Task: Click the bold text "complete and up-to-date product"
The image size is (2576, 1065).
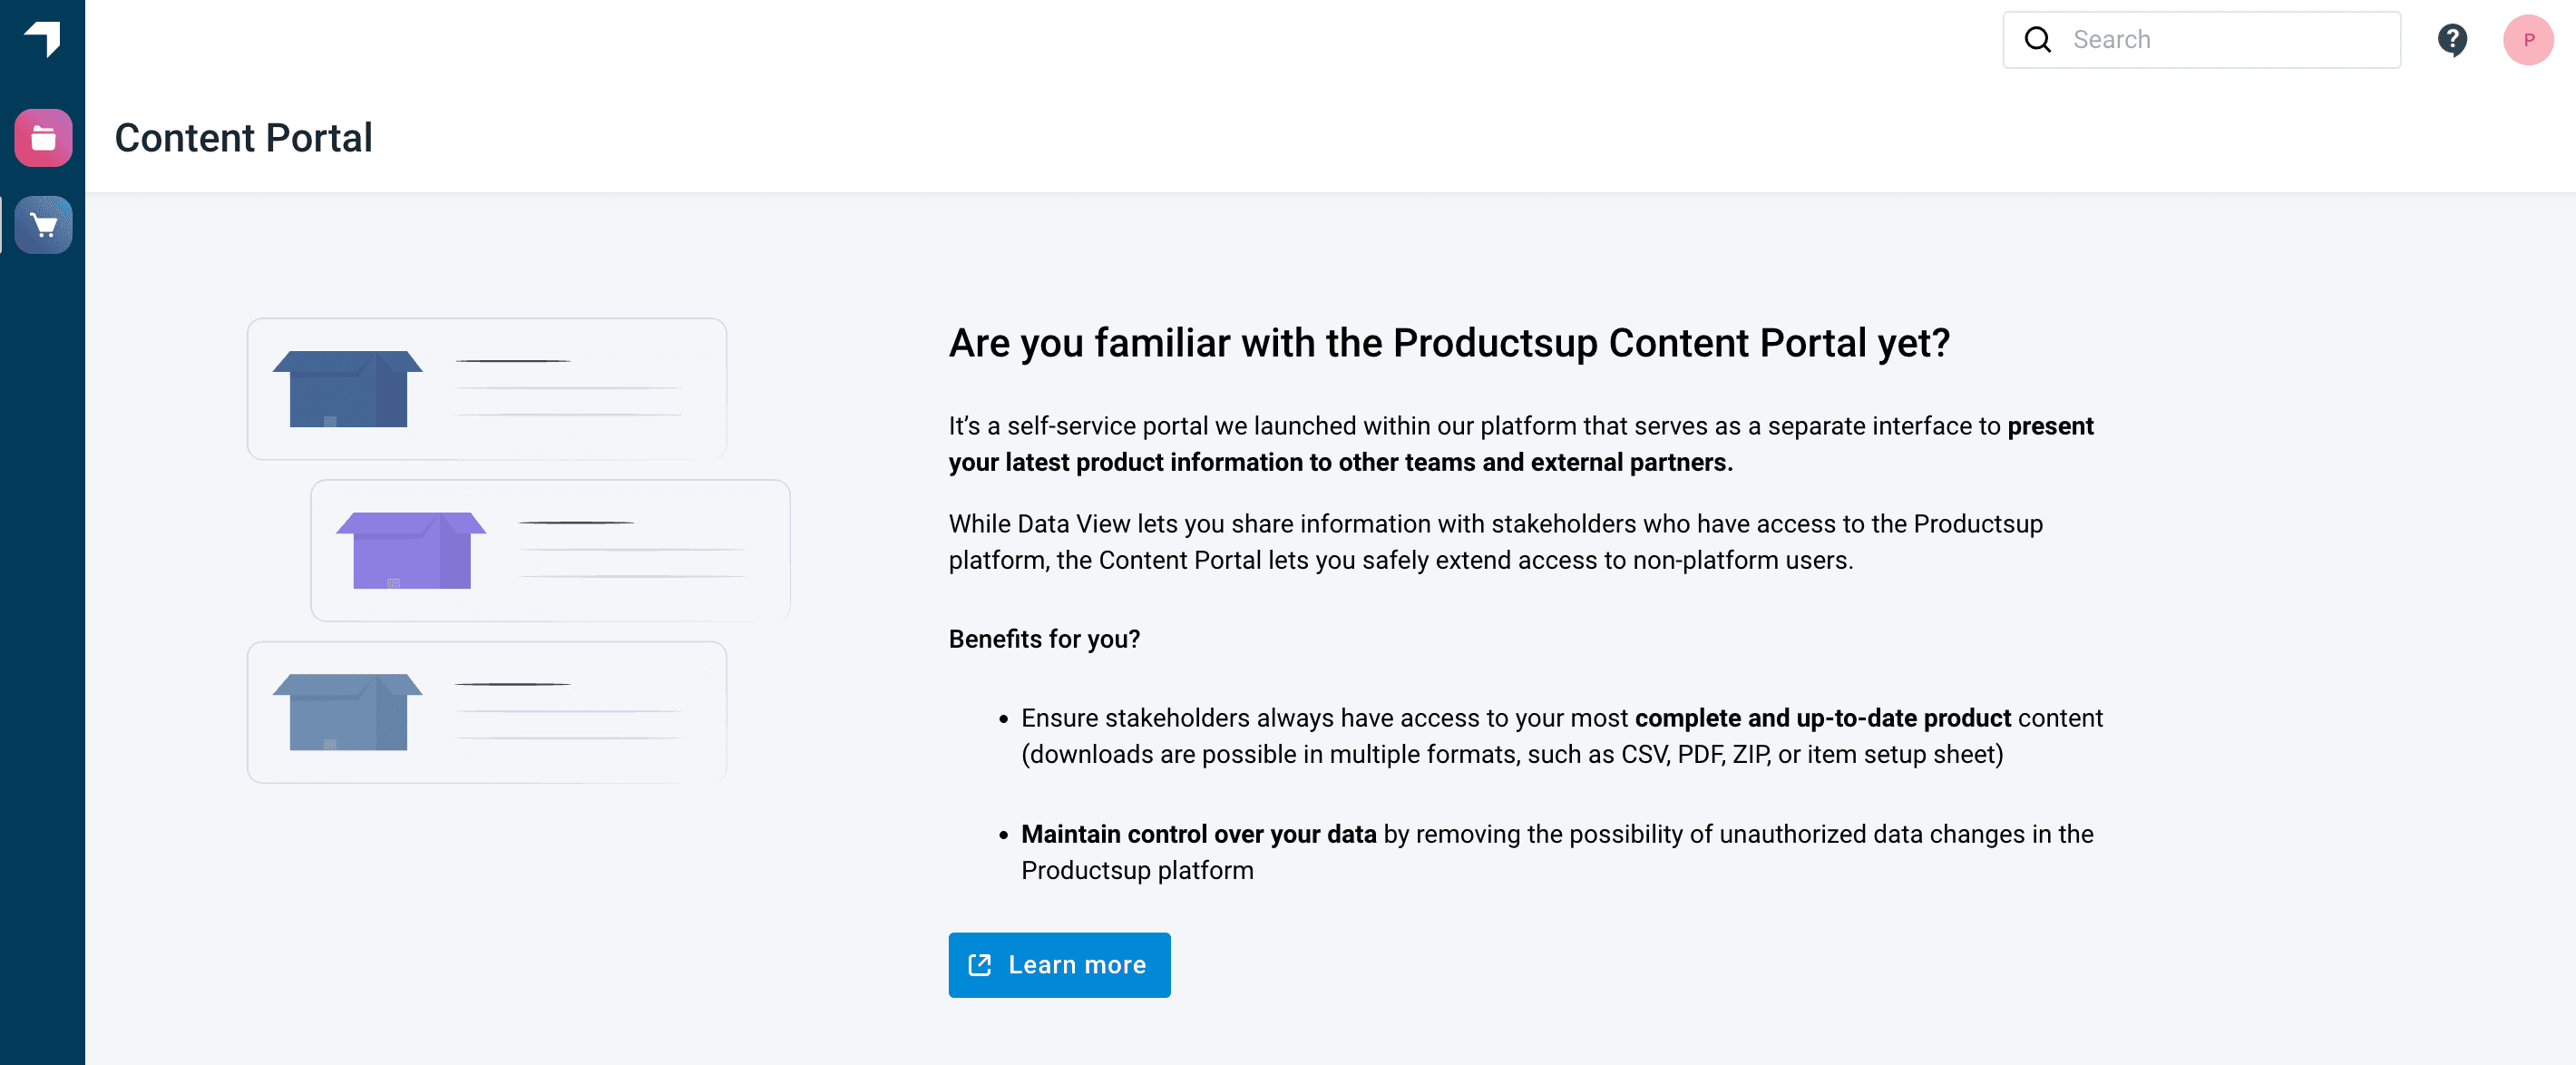Action: [x=1822, y=718]
